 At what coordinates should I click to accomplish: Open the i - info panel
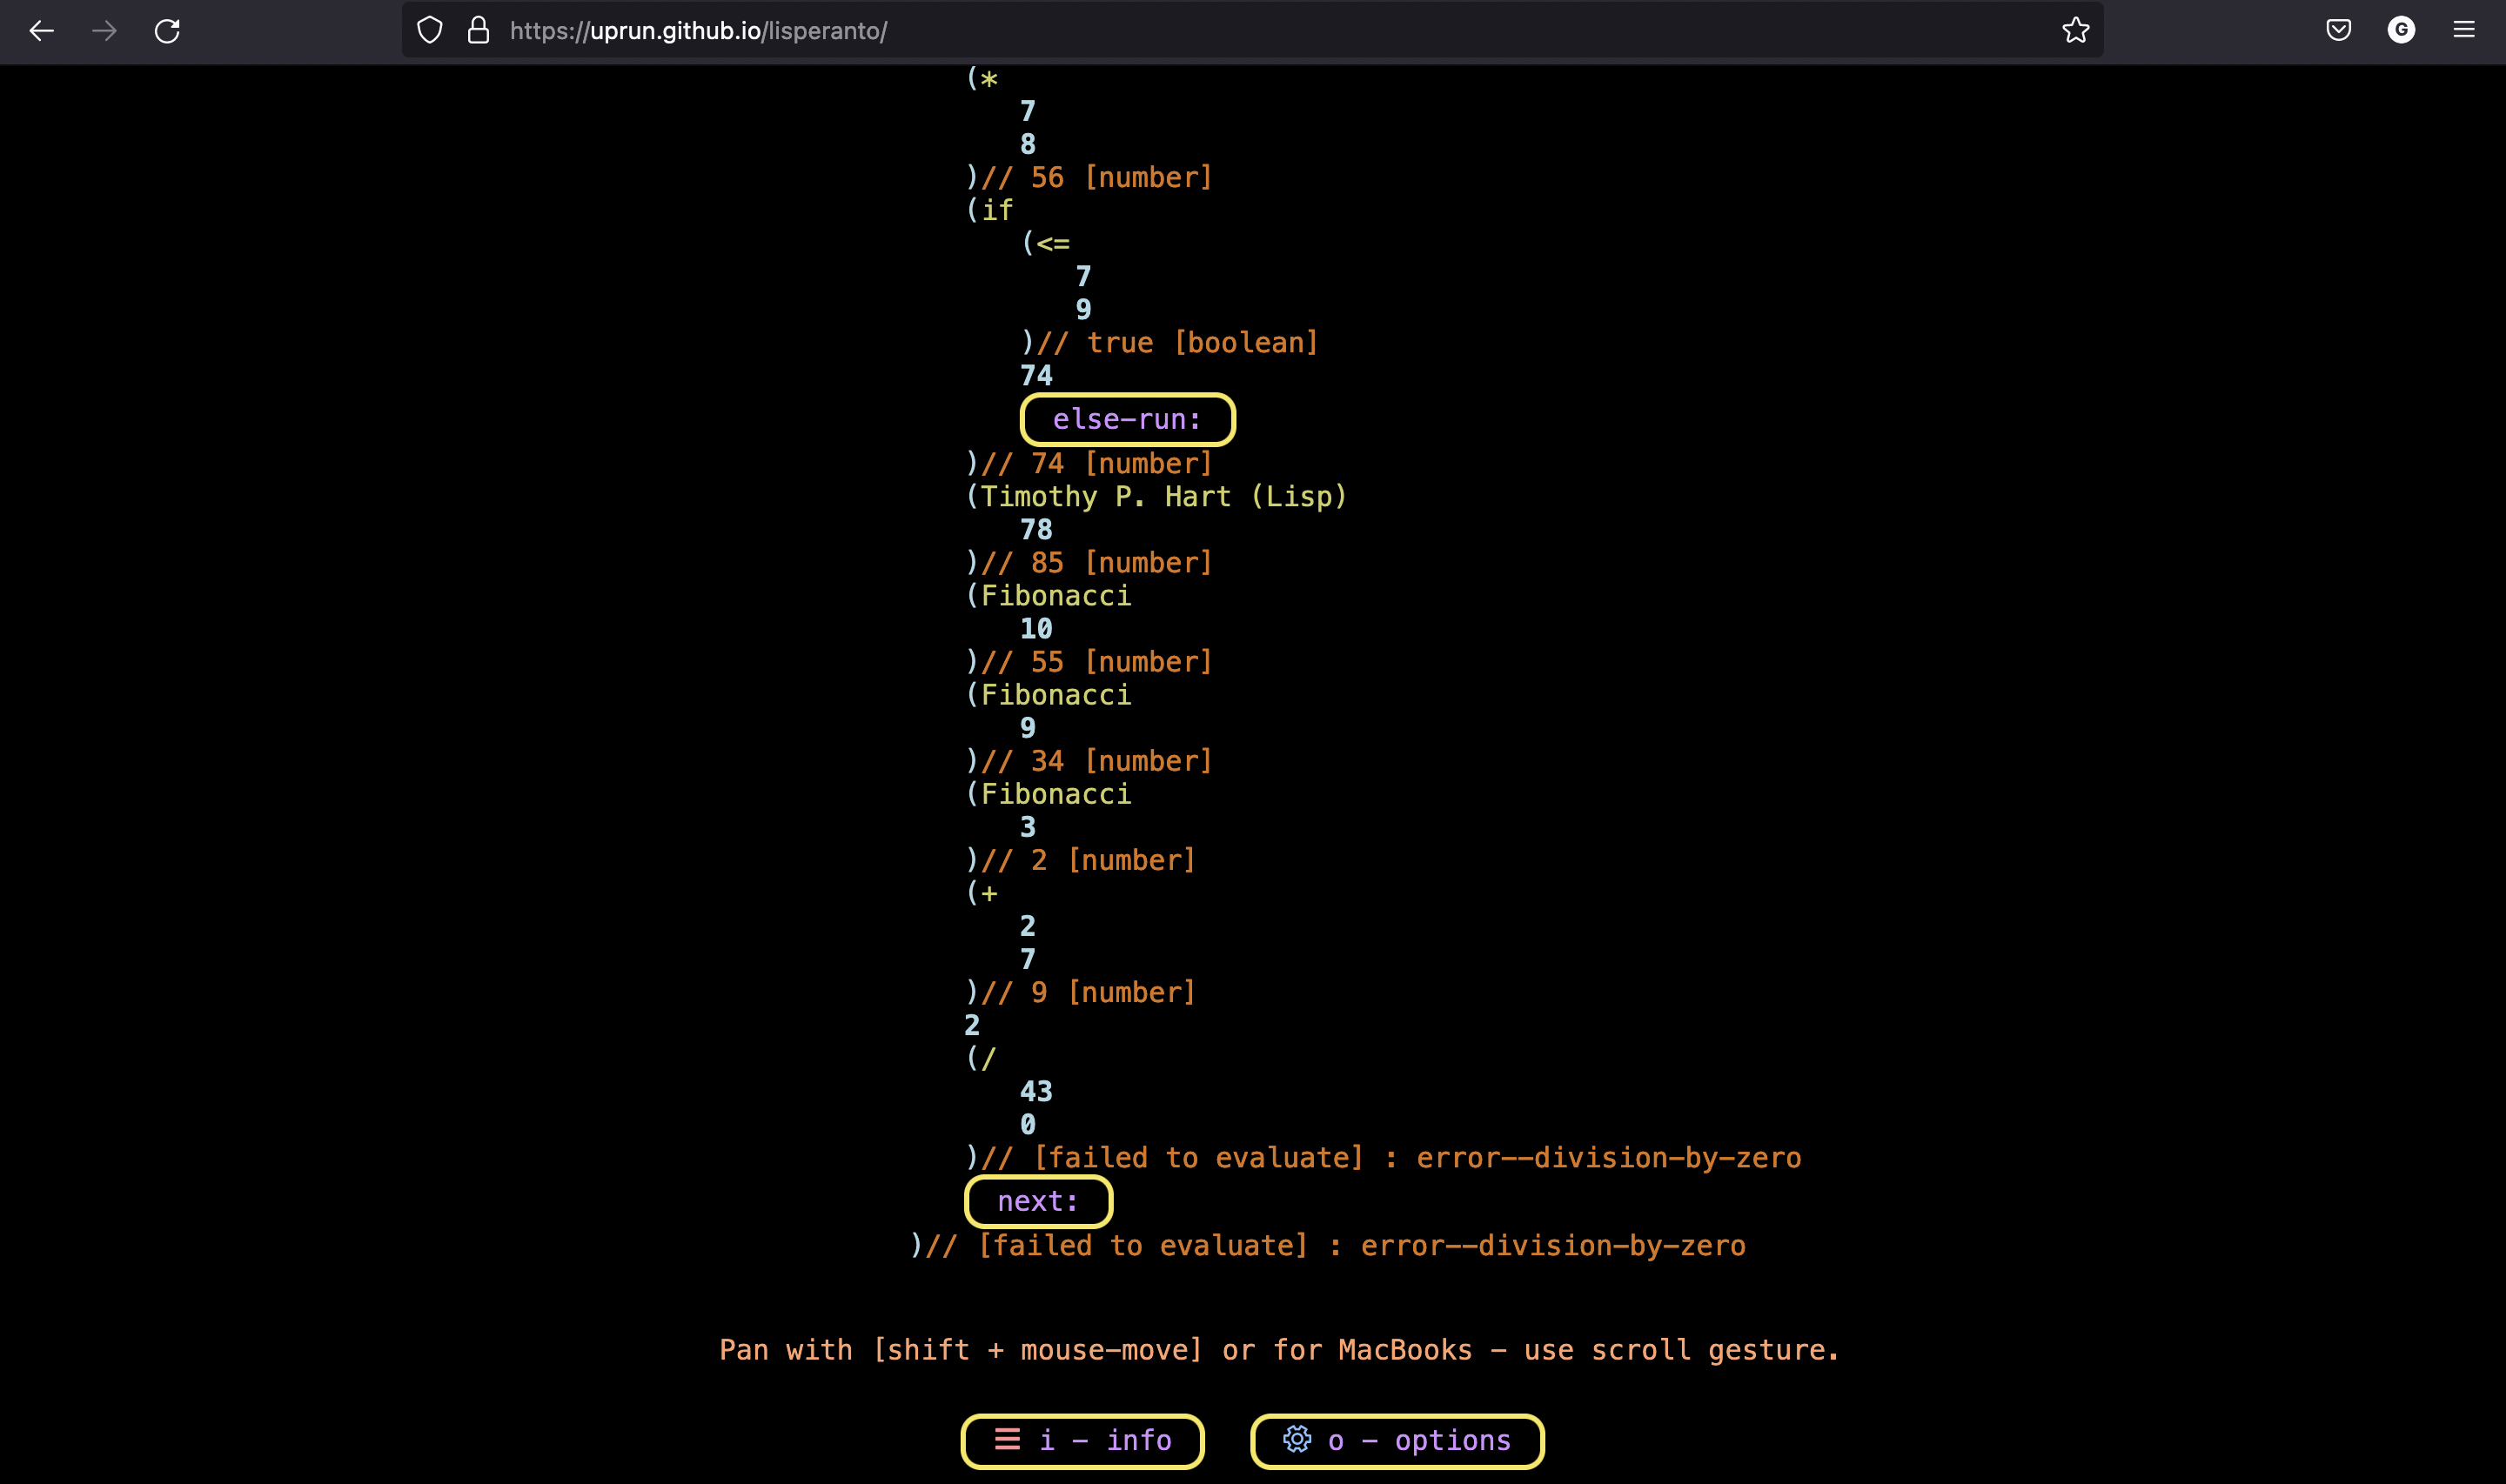(x=1082, y=1441)
